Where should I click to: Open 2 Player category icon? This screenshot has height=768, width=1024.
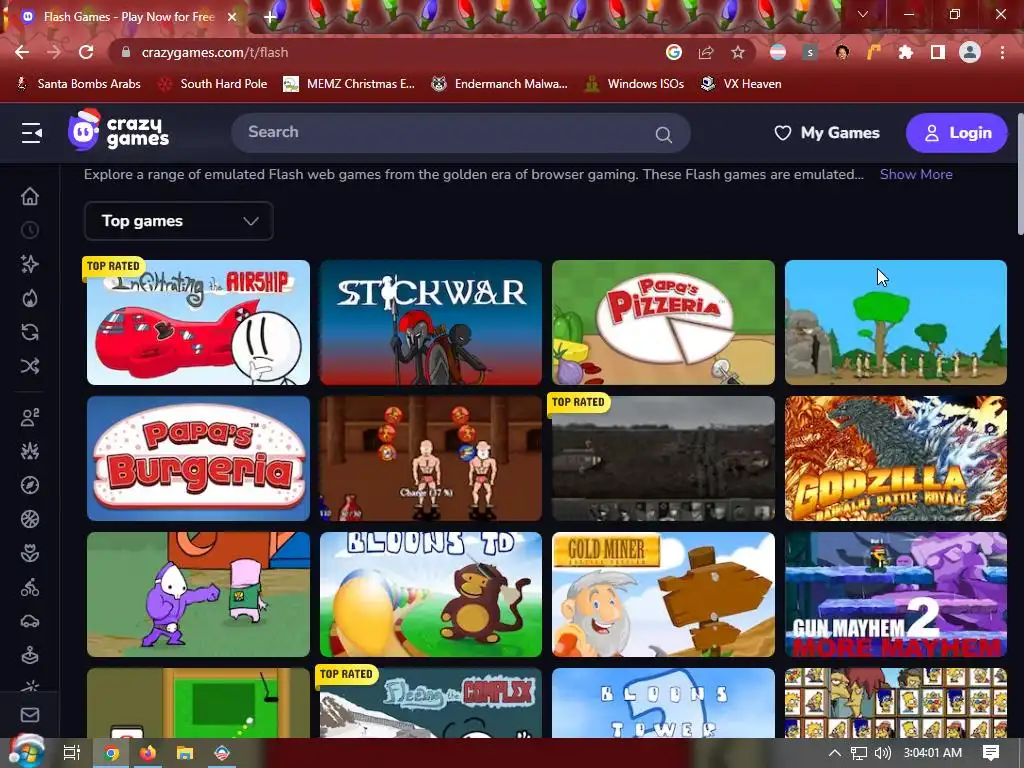coord(30,417)
